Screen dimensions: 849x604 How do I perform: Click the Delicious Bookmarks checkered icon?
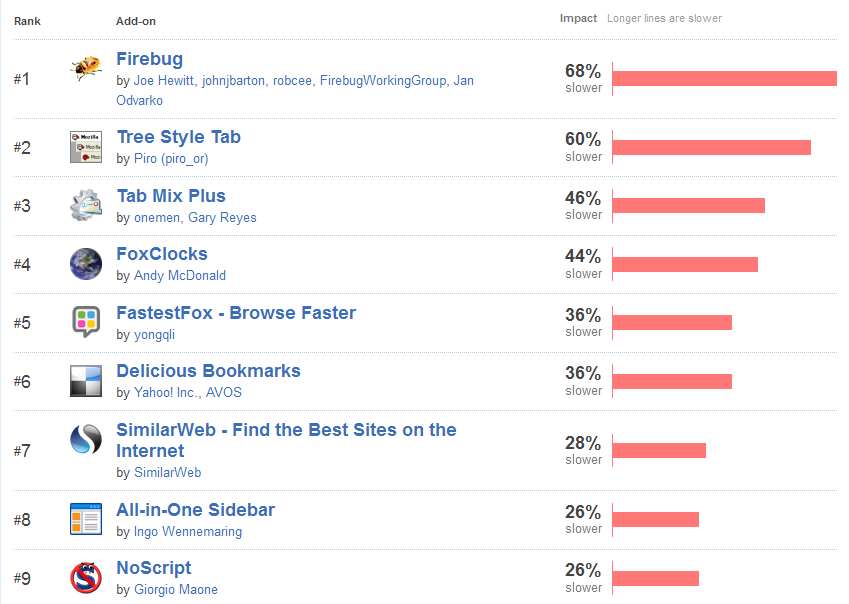tap(86, 381)
